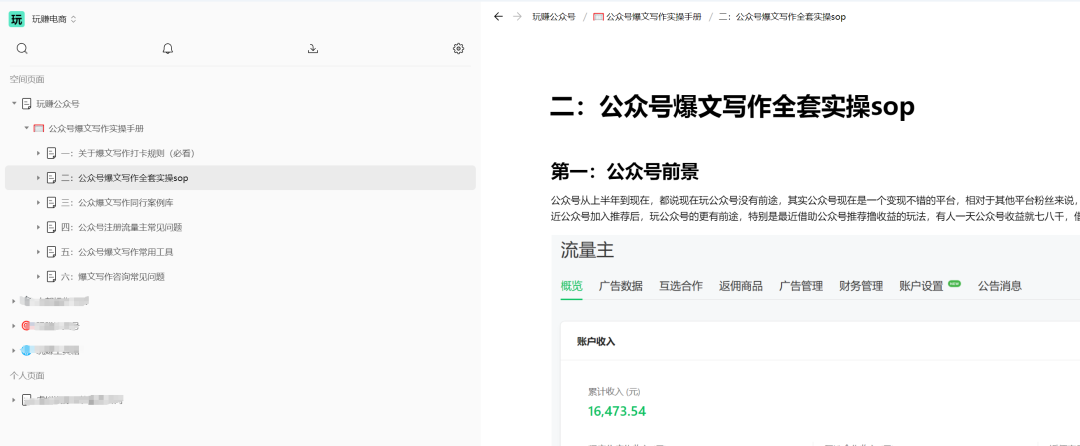This screenshot has width=1080, height=446.
Task: Open the notifications bell icon
Action: click(x=168, y=48)
